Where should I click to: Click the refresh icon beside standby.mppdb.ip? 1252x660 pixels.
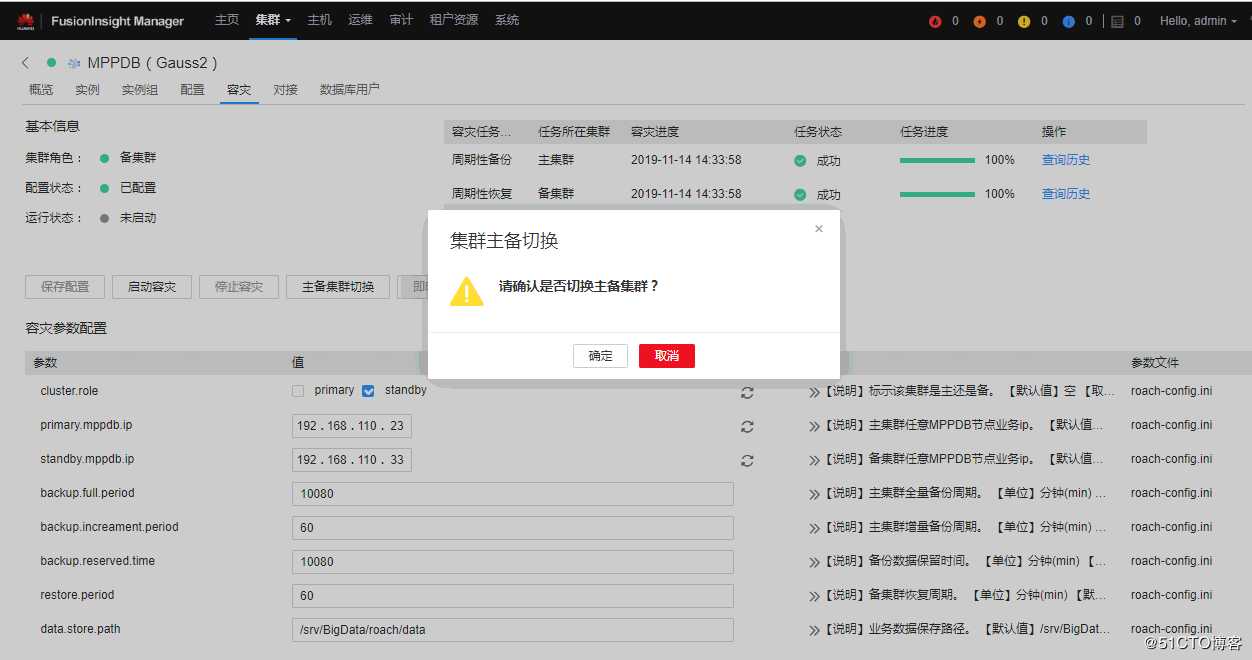(x=747, y=460)
